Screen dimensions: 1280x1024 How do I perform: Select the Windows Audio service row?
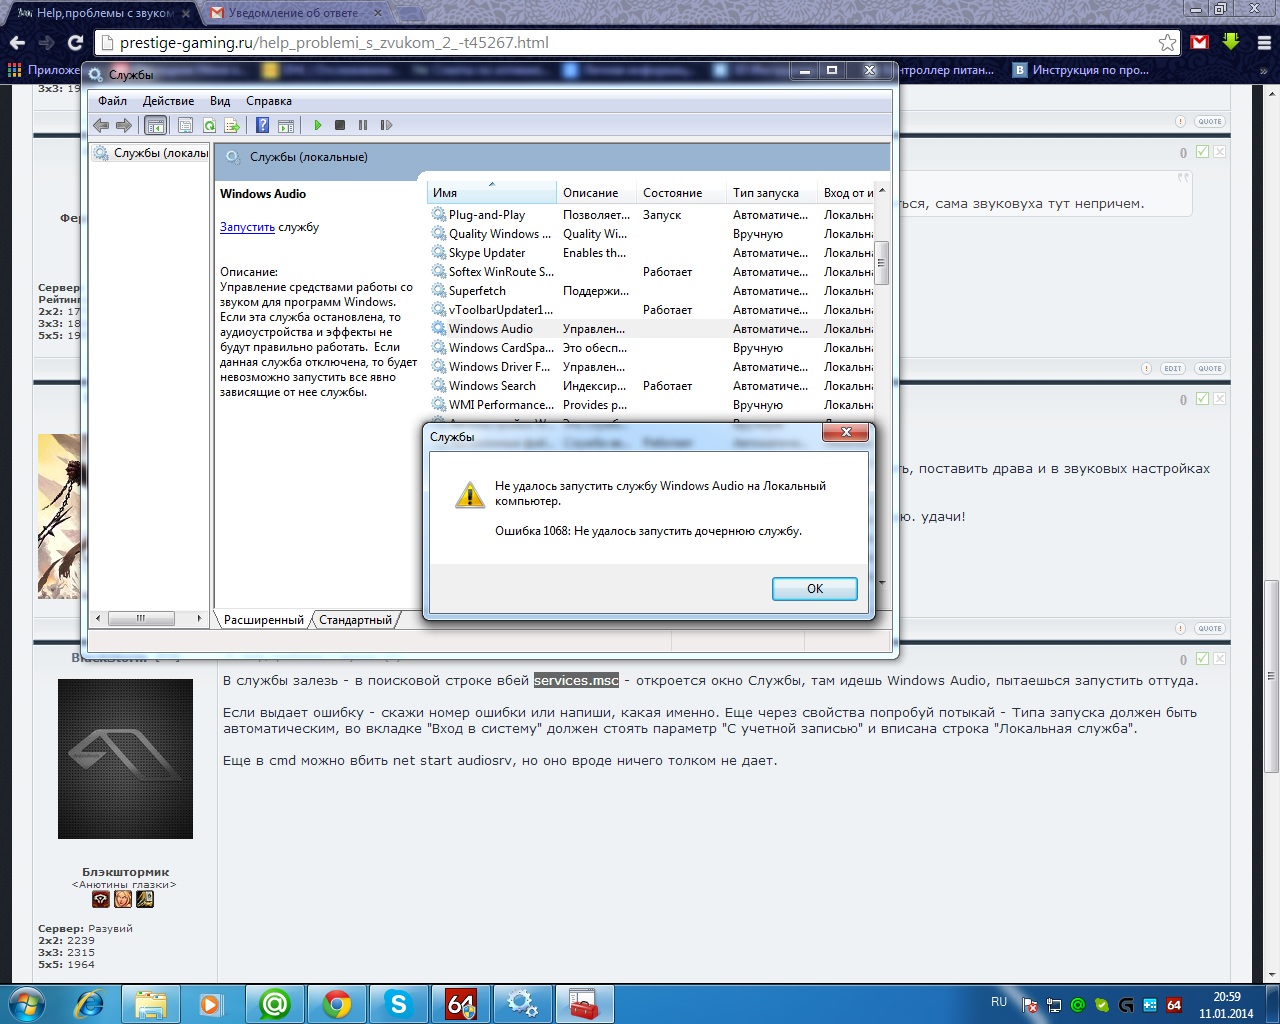490,329
